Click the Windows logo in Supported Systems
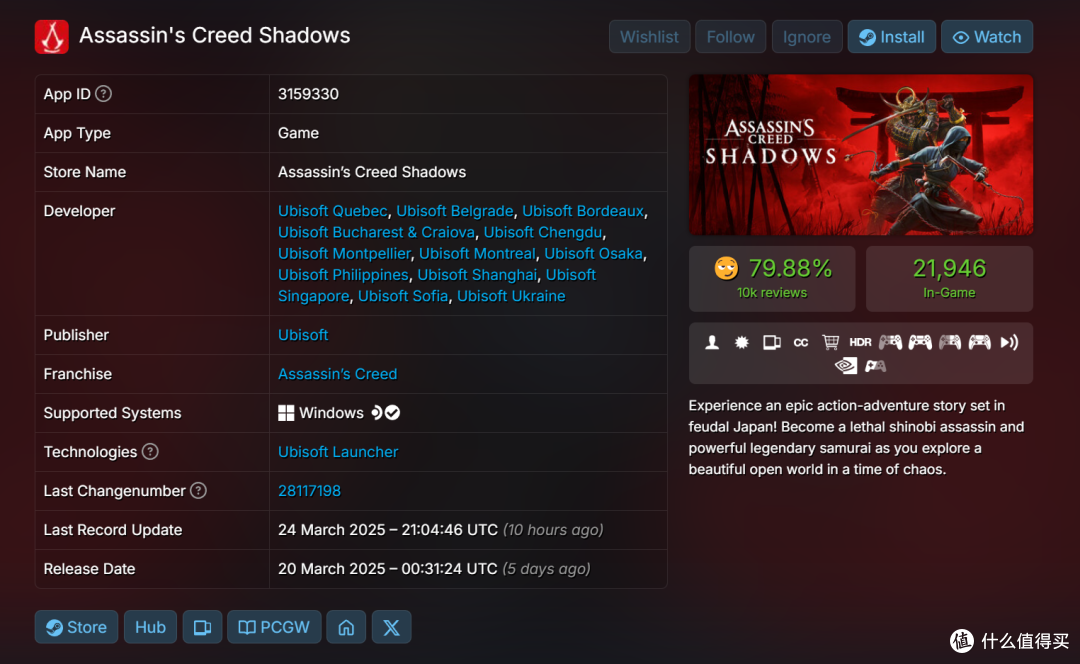Screen dimensions: 1080x664 286,413
